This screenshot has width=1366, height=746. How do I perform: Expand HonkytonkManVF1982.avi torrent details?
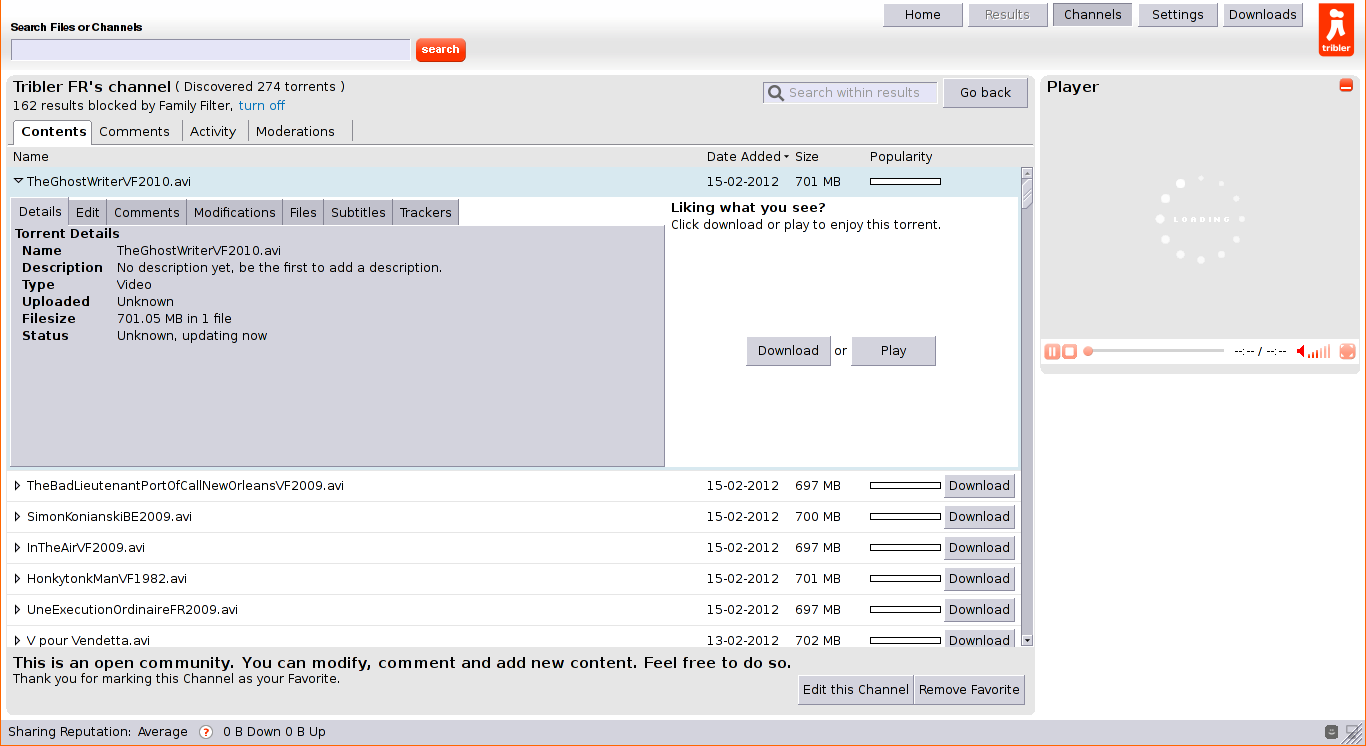click(18, 579)
